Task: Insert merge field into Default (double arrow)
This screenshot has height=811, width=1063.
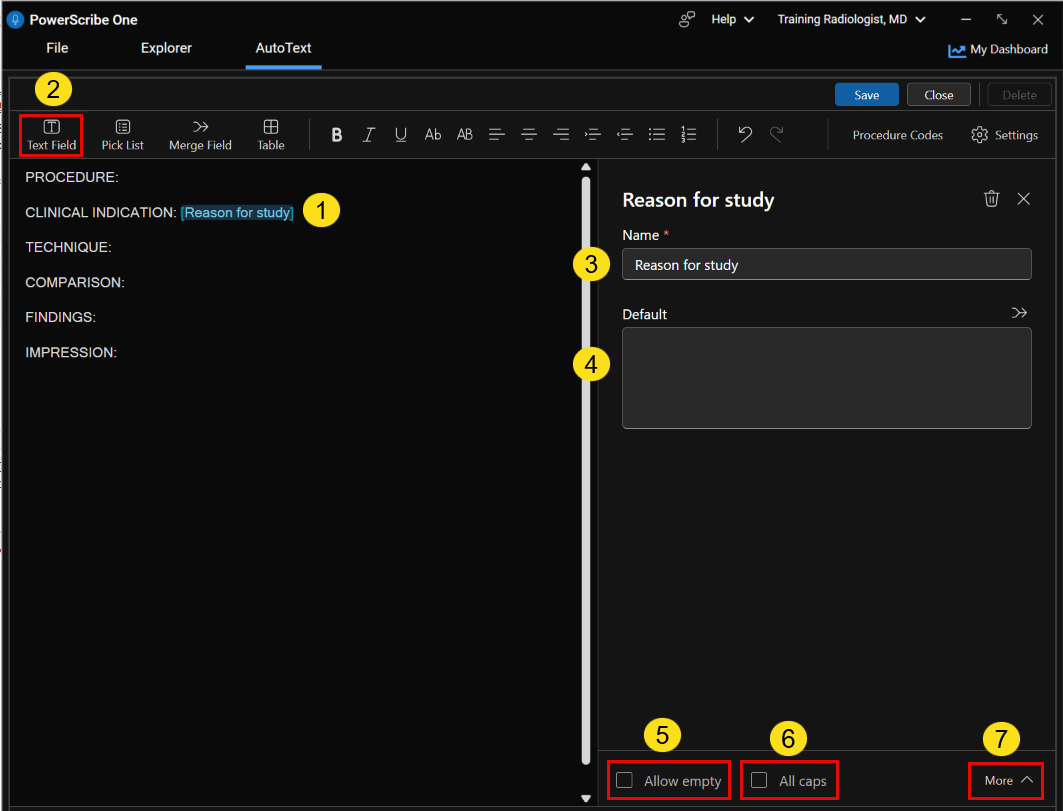Action: tap(1019, 313)
